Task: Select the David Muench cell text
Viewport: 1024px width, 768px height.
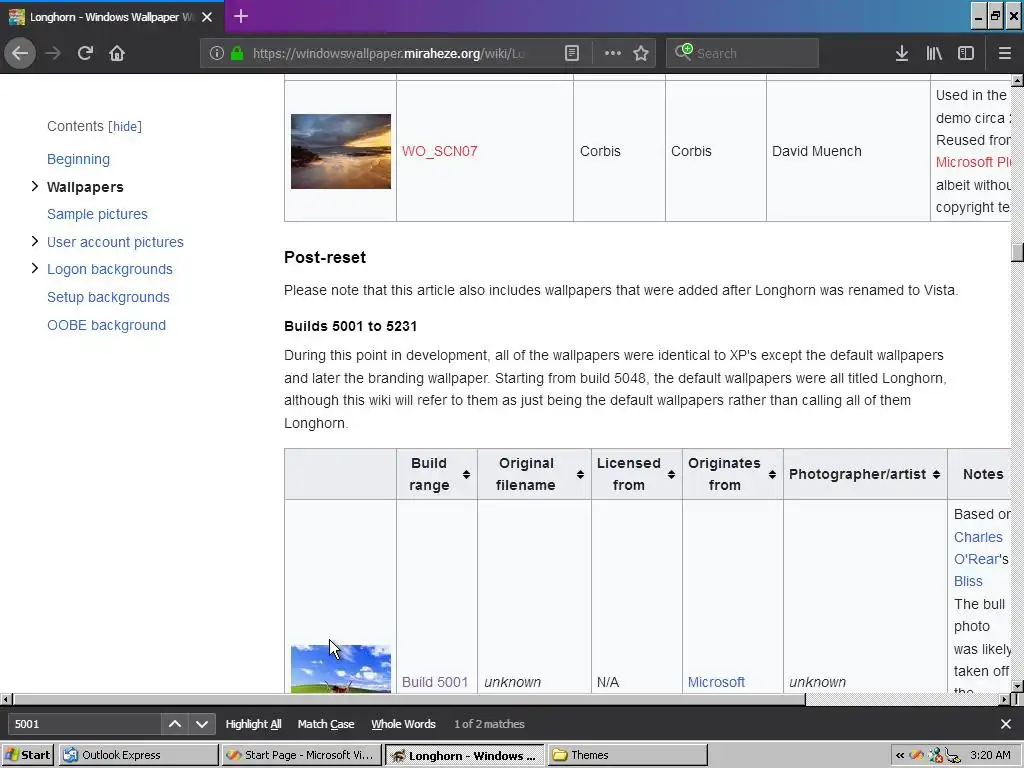Action: tap(816, 151)
